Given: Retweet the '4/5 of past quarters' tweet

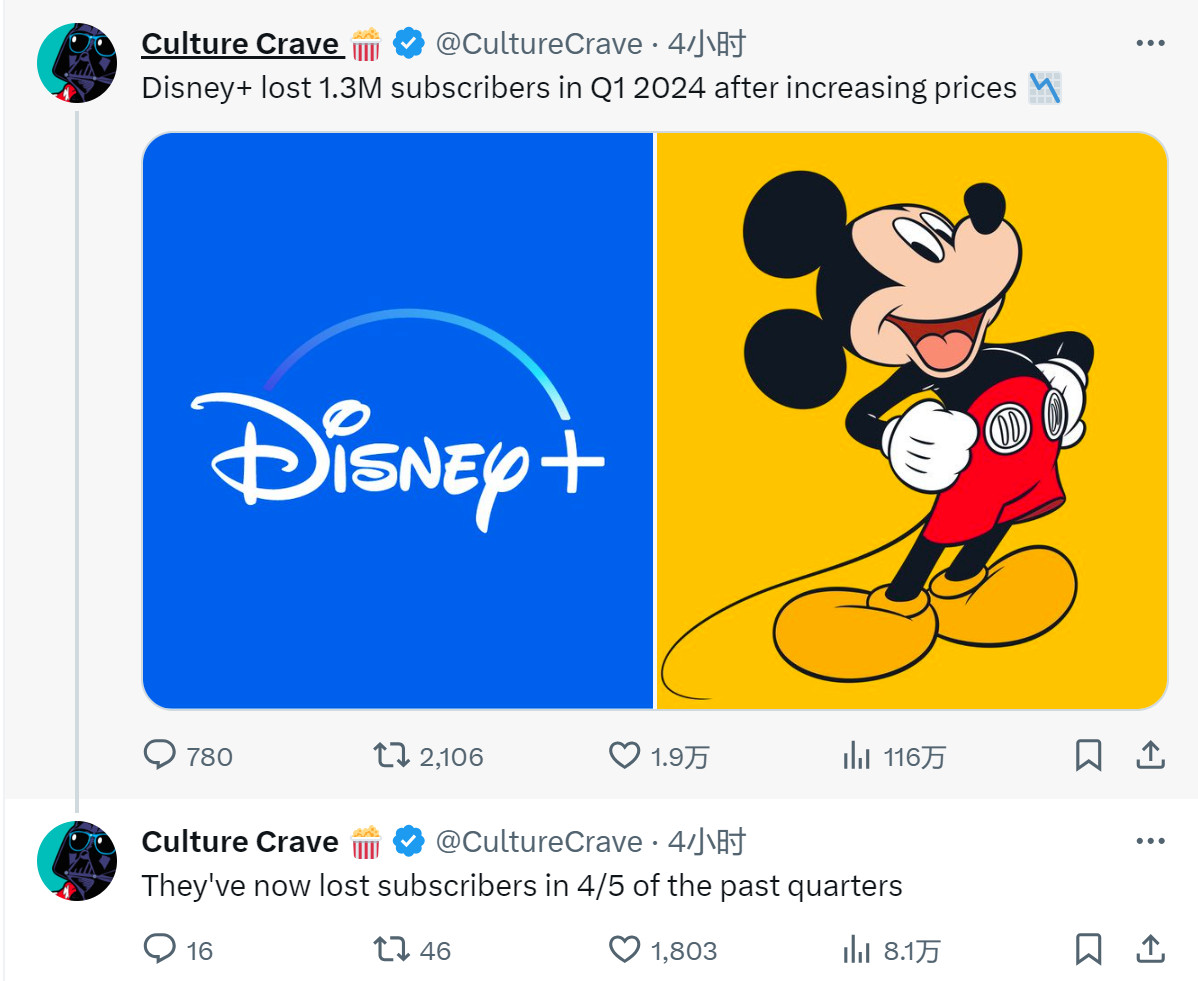Looking at the screenshot, I should point(391,948).
